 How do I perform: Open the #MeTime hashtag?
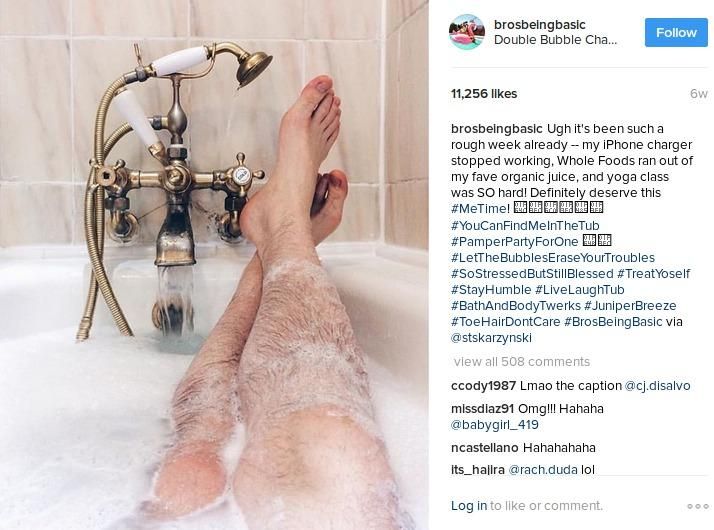pyautogui.click(x=480, y=209)
